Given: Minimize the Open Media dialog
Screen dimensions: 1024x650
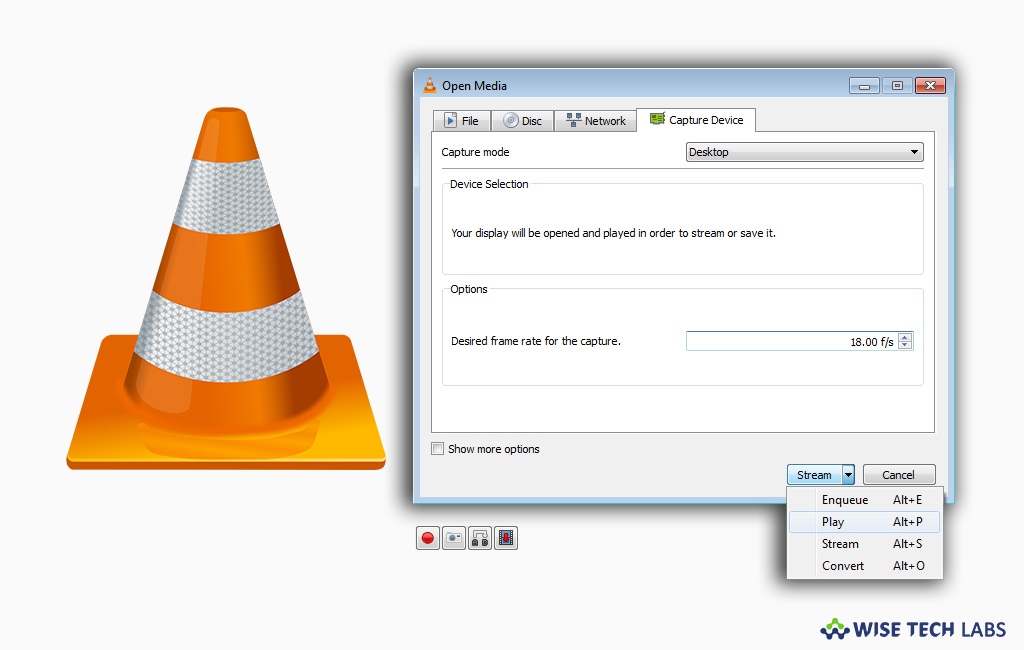Looking at the screenshot, I should [x=864, y=86].
